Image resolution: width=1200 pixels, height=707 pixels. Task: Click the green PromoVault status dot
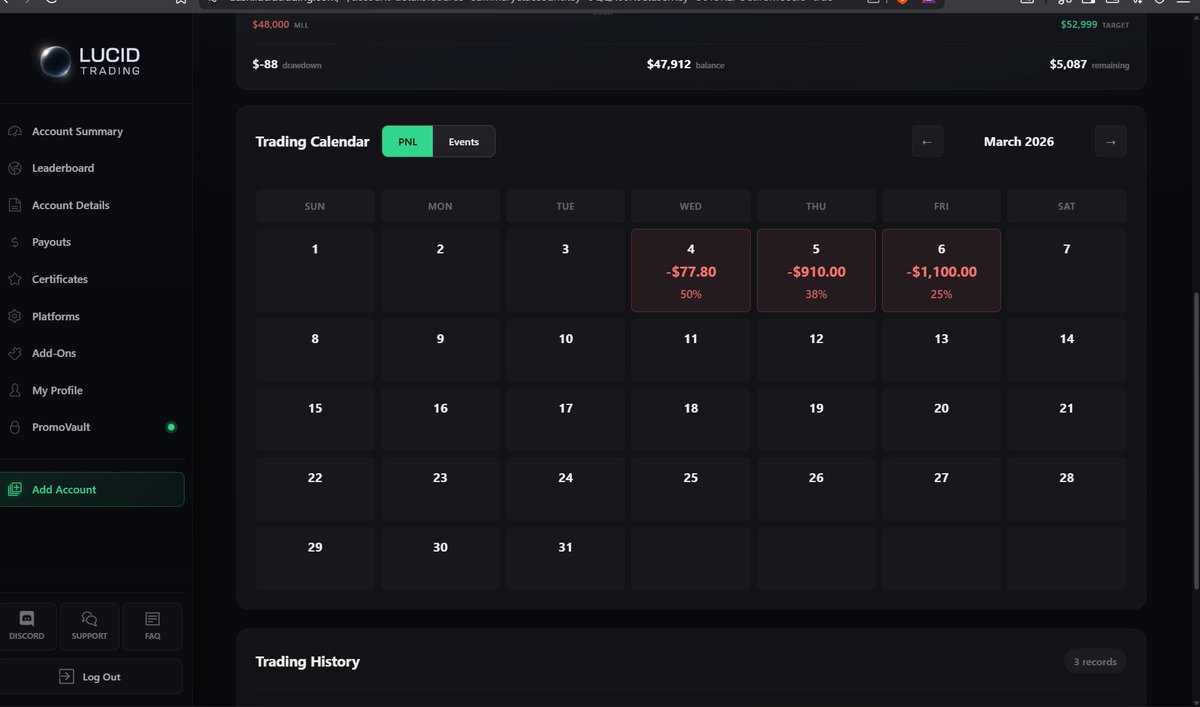(x=171, y=427)
